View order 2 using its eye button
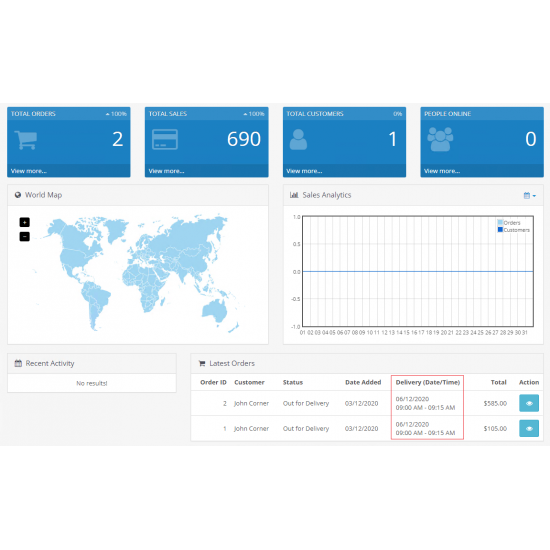550x550 pixels. tap(529, 403)
